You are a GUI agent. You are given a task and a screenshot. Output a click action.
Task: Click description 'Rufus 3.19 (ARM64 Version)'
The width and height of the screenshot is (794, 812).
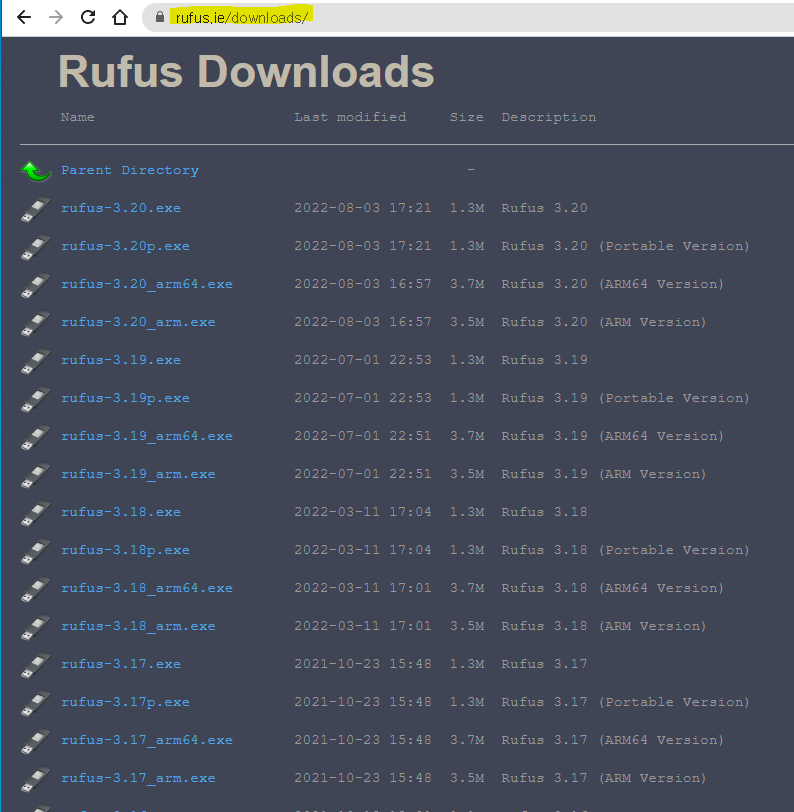(x=612, y=436)
